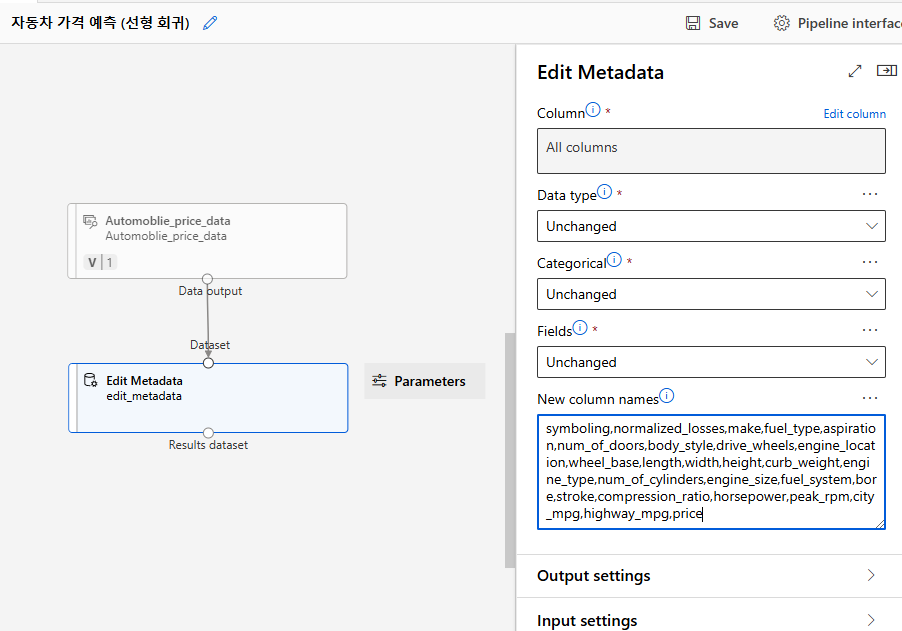Click the resize handle of the text area
This screenshot has width=902, height=631.
tap(880, 523)
